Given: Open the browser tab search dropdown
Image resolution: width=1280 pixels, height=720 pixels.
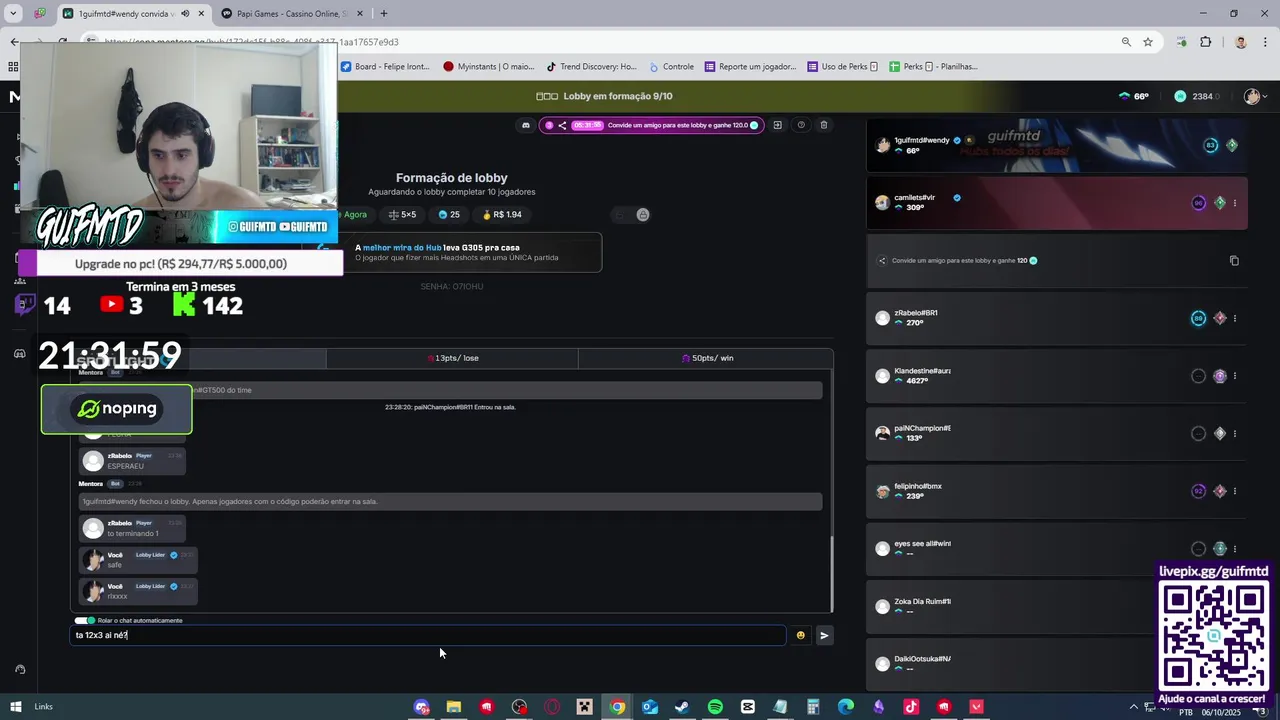Looking at the screenshot, I should (x=14, y=14).
